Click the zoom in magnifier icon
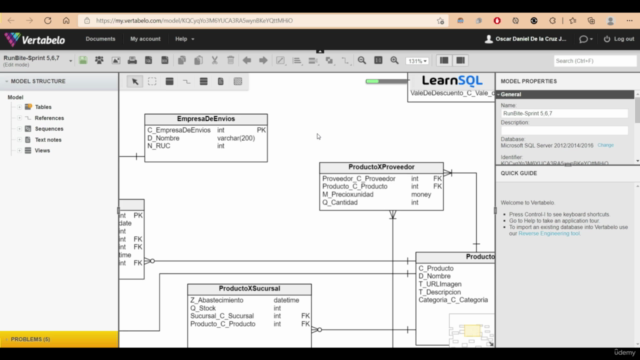Viewport: 640px width, 360px height. click(394, 60)
